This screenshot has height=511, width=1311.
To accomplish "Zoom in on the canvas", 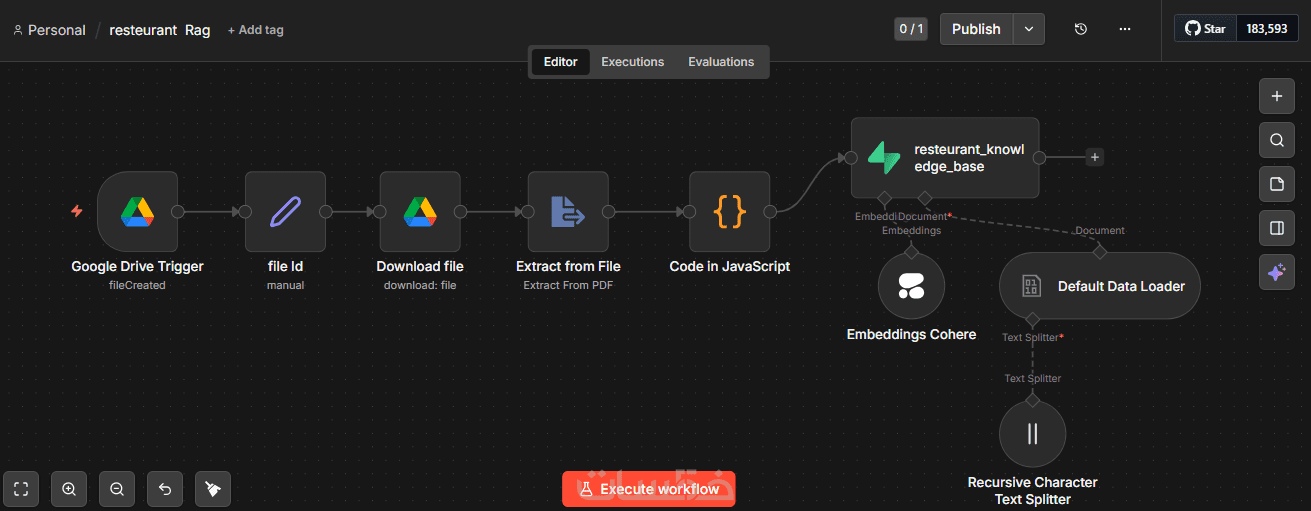I will point(69,489).
